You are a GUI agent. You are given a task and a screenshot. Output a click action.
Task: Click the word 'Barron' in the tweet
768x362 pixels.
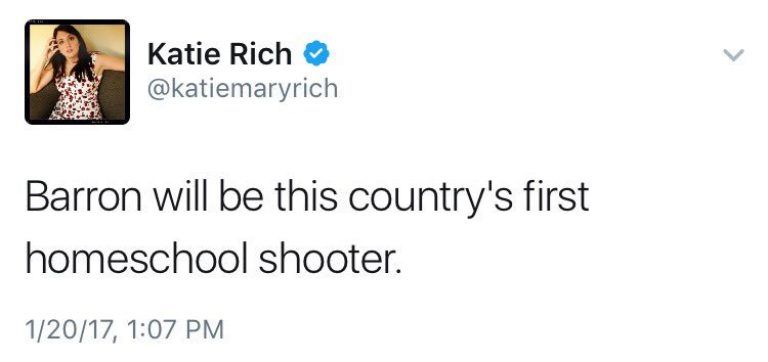point(84,197)
